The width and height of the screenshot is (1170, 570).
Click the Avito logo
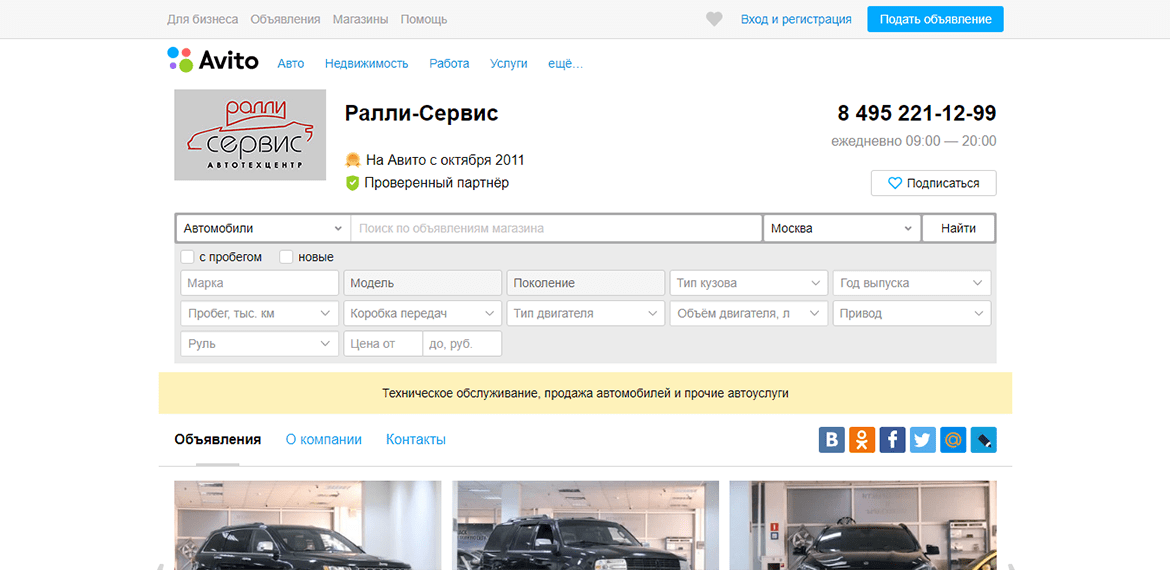[x=213, y=60]
